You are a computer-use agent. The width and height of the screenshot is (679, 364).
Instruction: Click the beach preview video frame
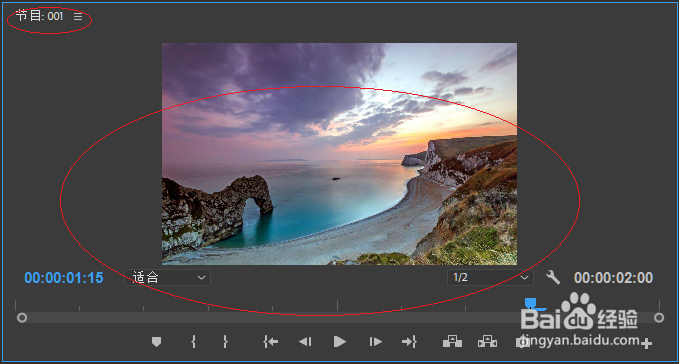340,154
